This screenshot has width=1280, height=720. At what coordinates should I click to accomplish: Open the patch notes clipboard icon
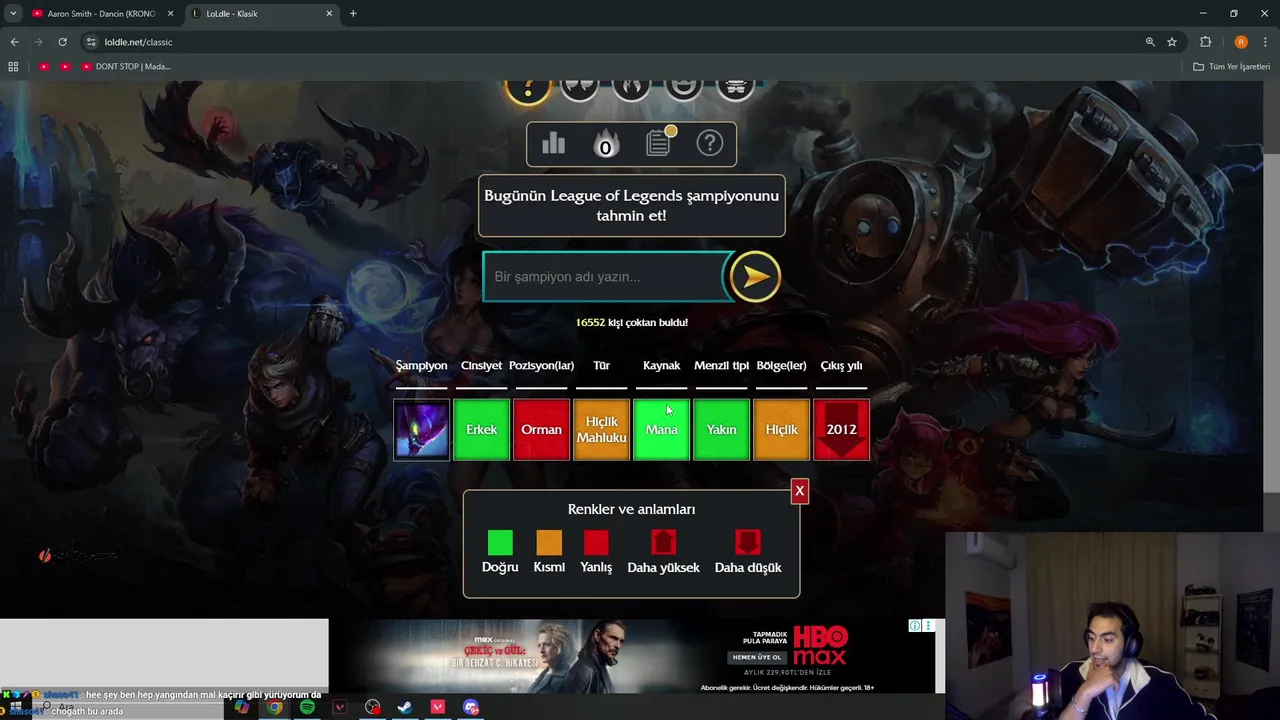(x=659, y=143)
